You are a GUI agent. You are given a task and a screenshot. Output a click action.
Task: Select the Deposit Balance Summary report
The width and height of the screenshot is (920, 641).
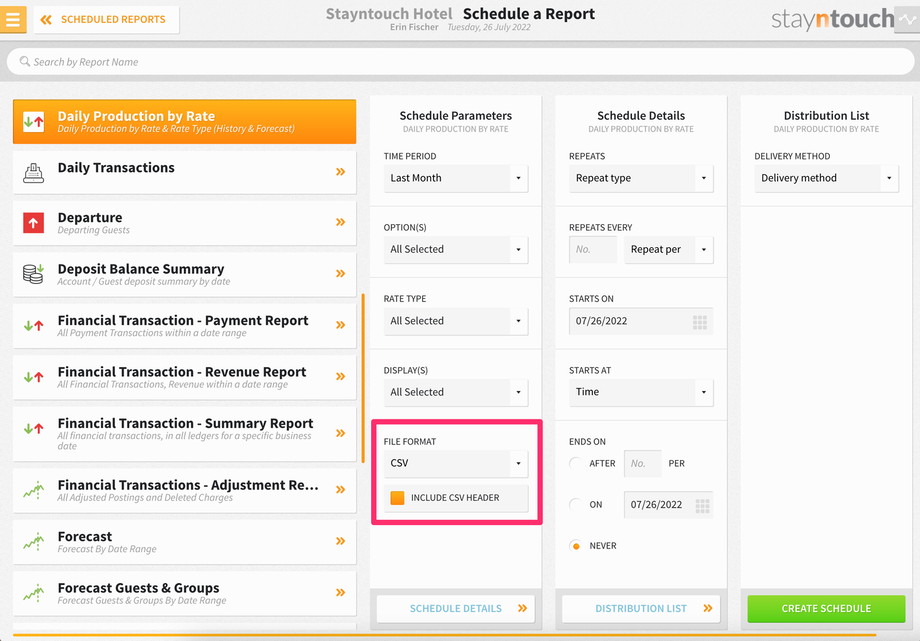184,274
